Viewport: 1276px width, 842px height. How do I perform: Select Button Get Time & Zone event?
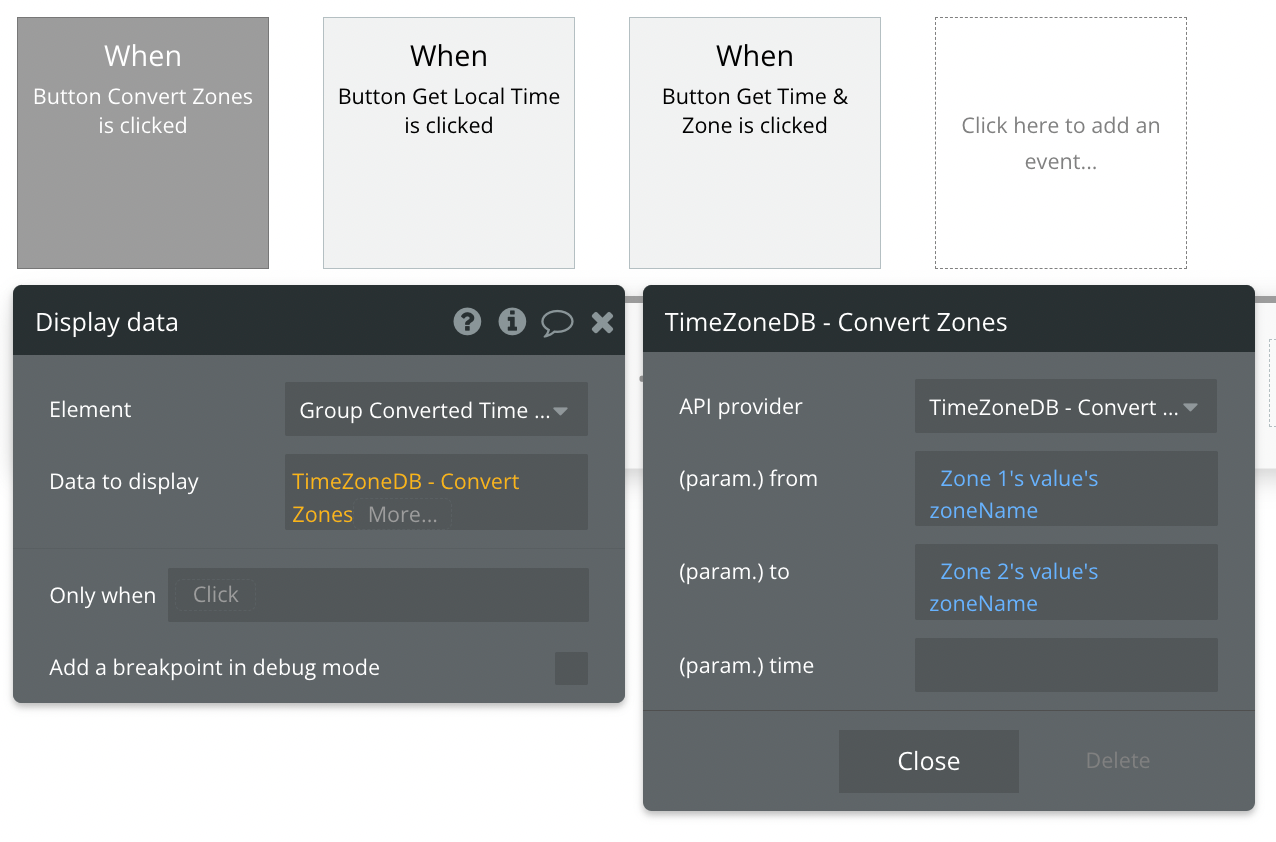(755, 143)
